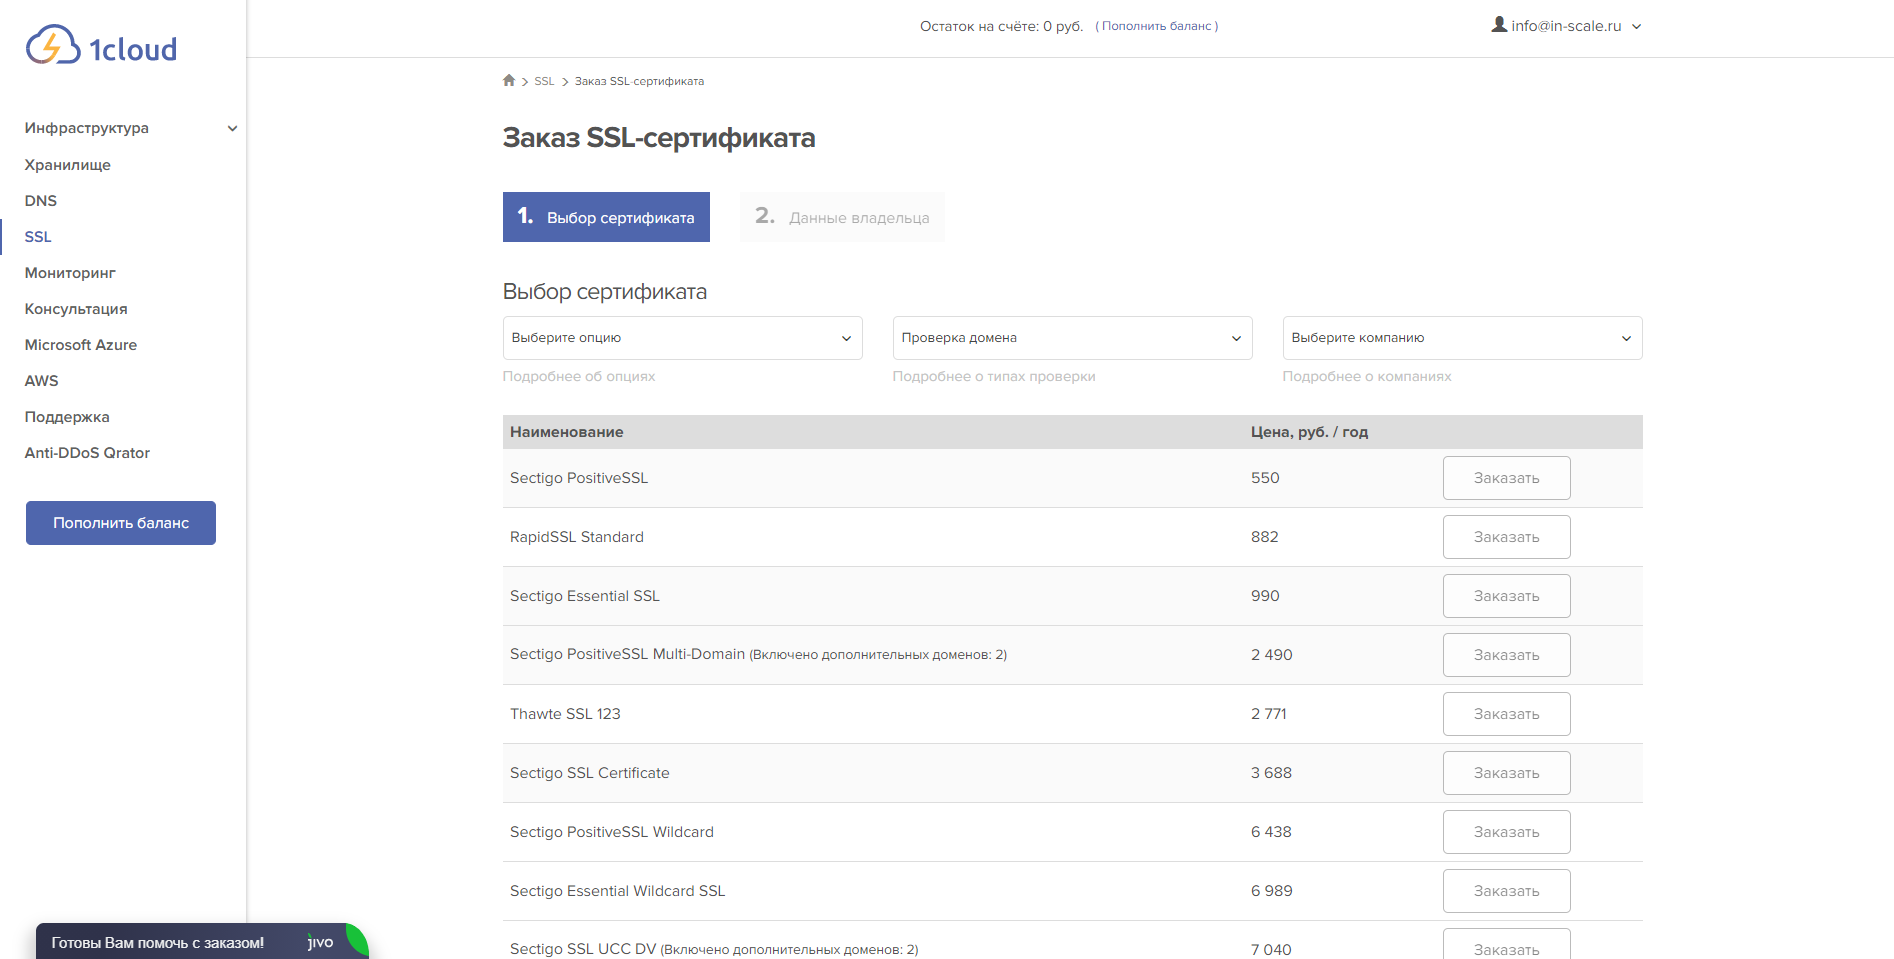Open Поддержка in sidebar
1894x959 pixels.
tap(67, 417)
